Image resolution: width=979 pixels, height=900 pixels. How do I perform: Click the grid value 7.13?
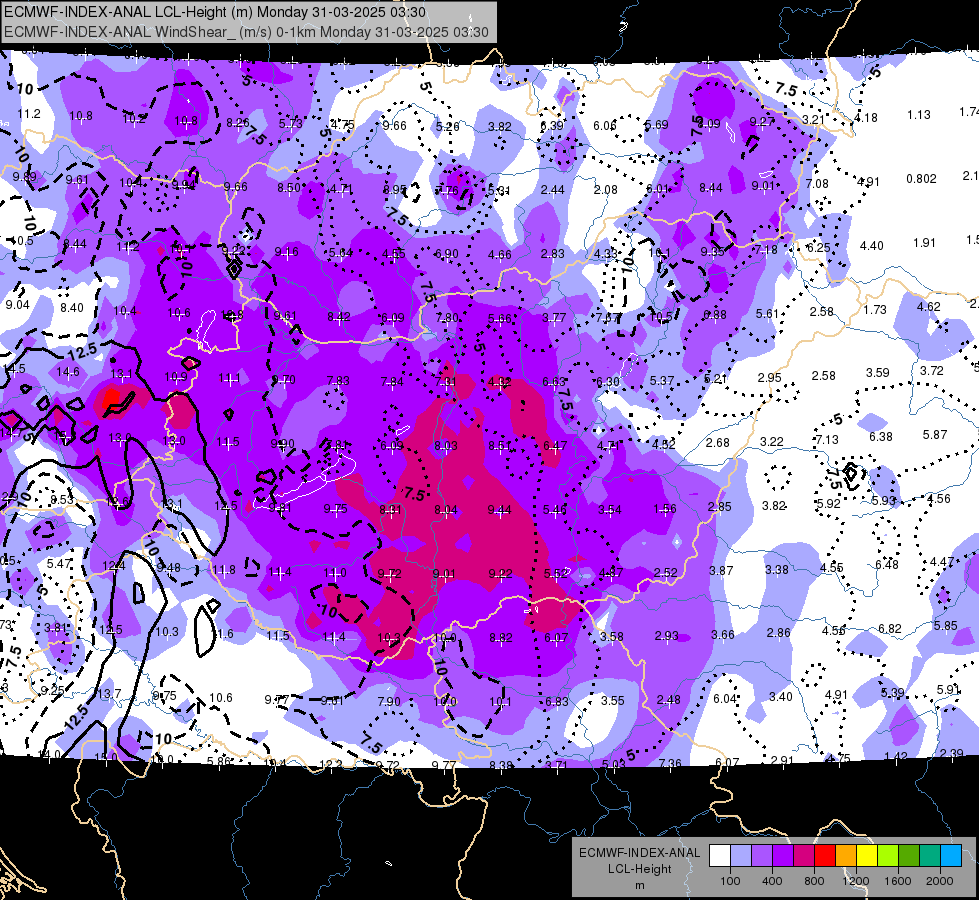click(827, 440)
